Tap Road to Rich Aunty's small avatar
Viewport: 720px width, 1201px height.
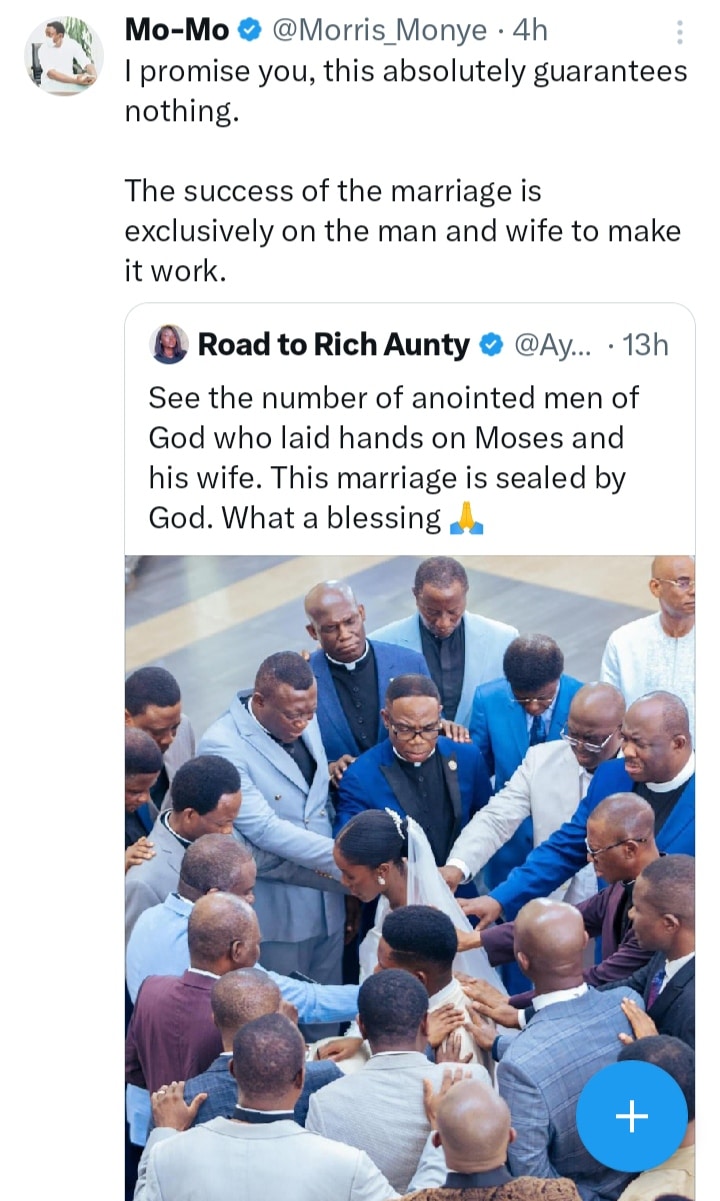[169, 345]
